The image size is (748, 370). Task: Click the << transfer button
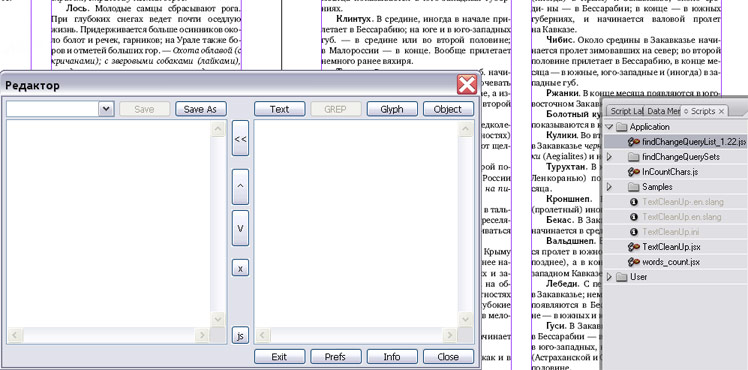tap(240, 138)
